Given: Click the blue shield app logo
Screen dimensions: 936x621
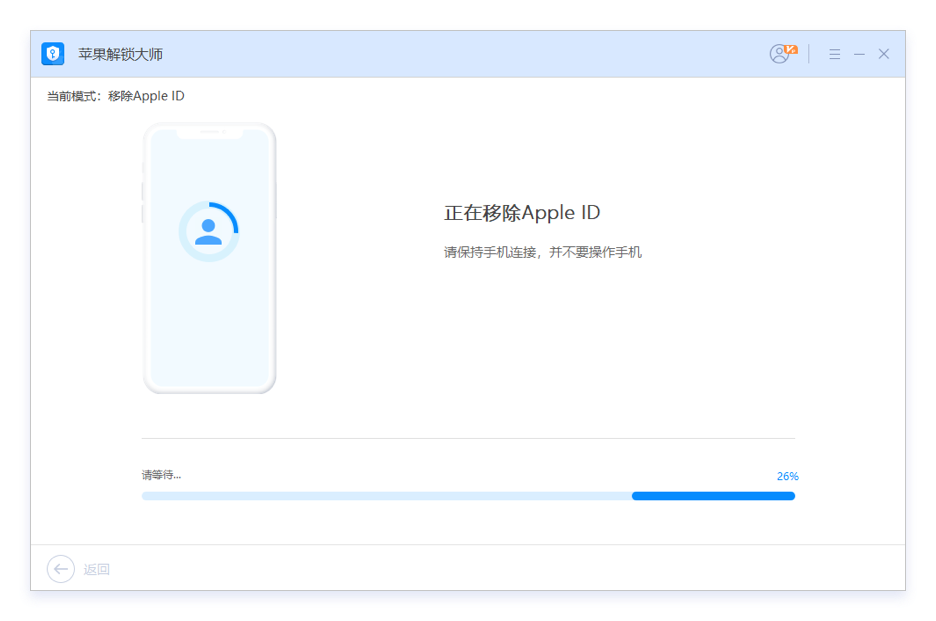Looking at the screenshot, I should click(x=53, y=54).
